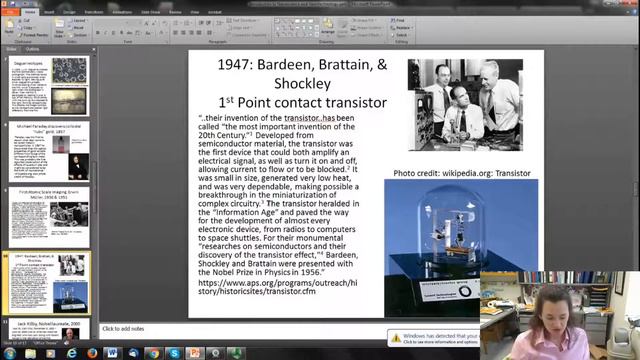Open the Select dropdown in Editing

(x=399, y=35)
